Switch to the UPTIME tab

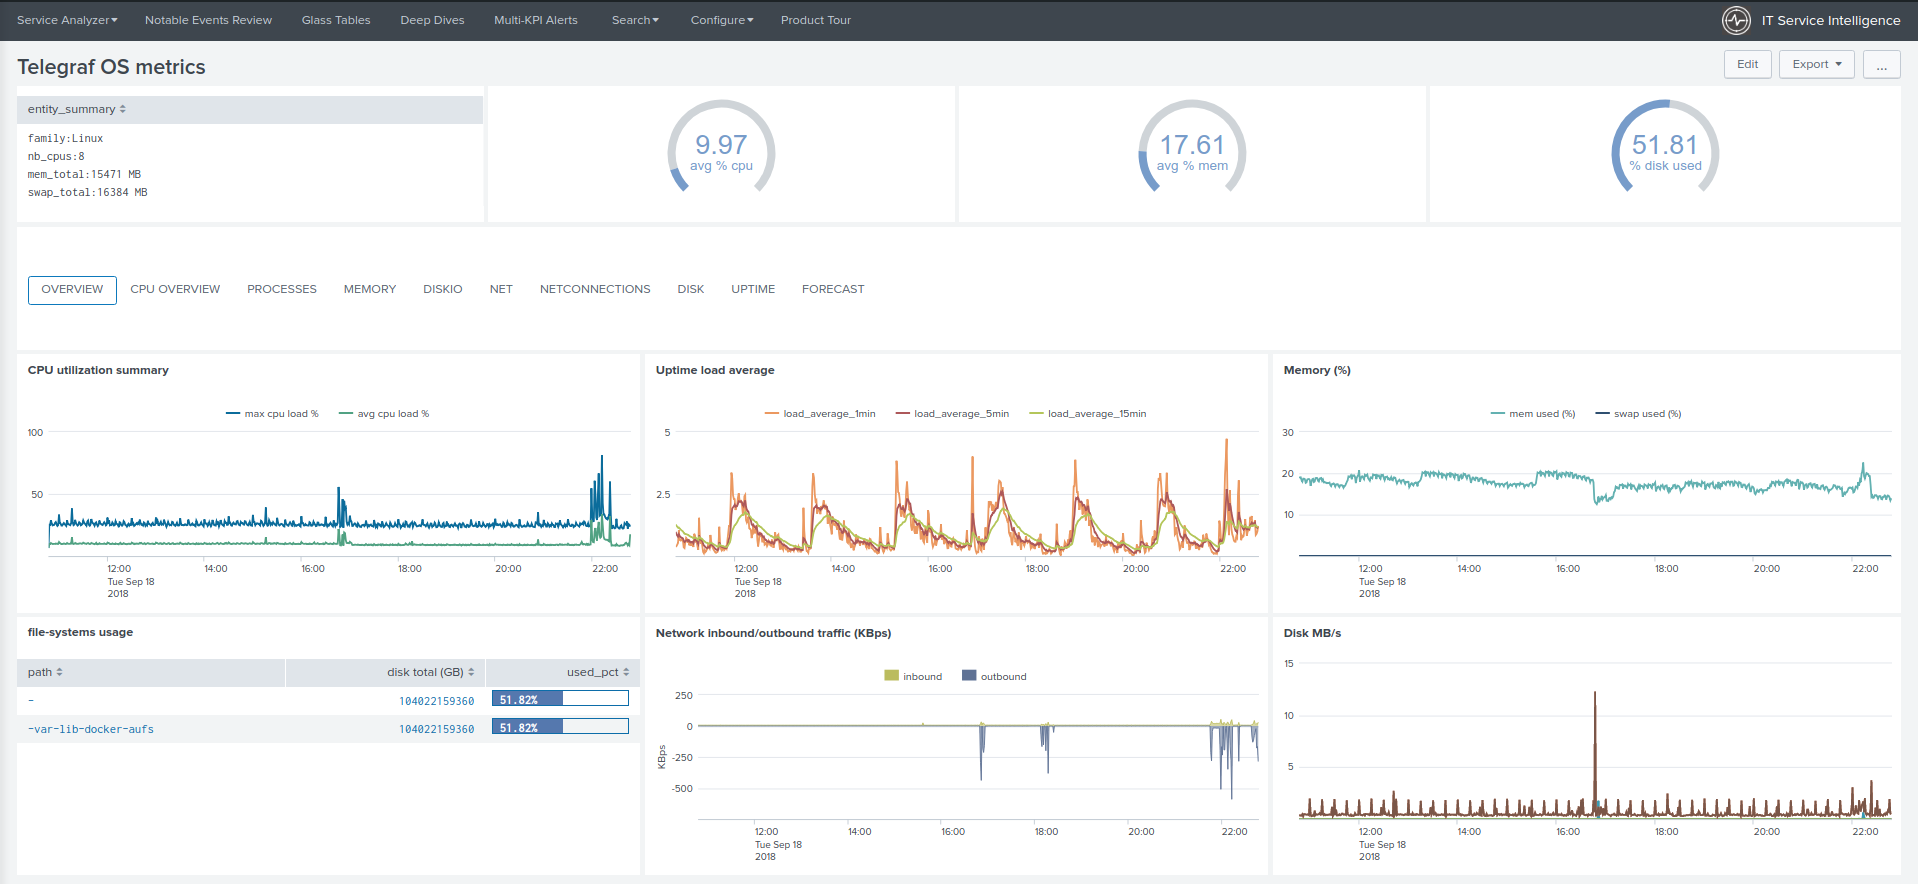pos(753,290)
